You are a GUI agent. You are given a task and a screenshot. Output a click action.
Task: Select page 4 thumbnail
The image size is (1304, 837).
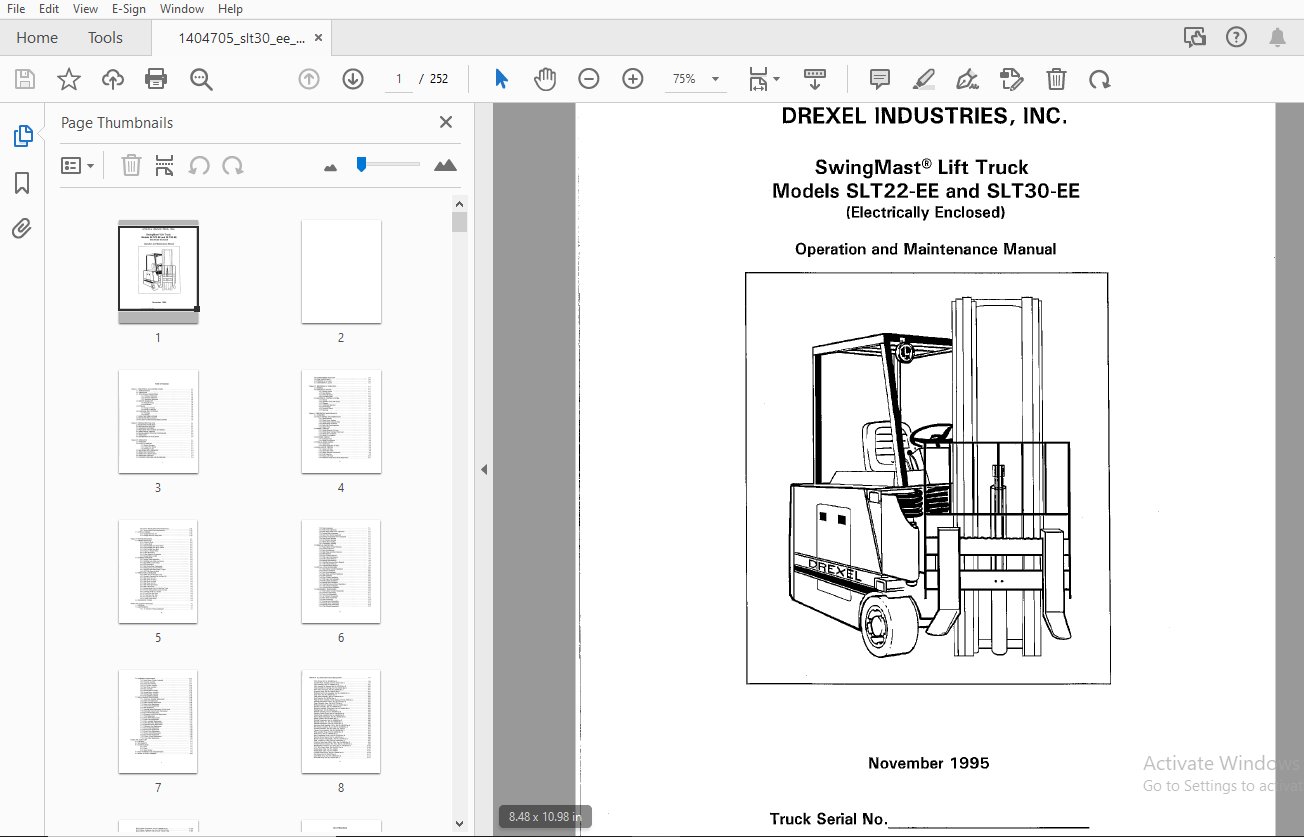coord(341,421)
